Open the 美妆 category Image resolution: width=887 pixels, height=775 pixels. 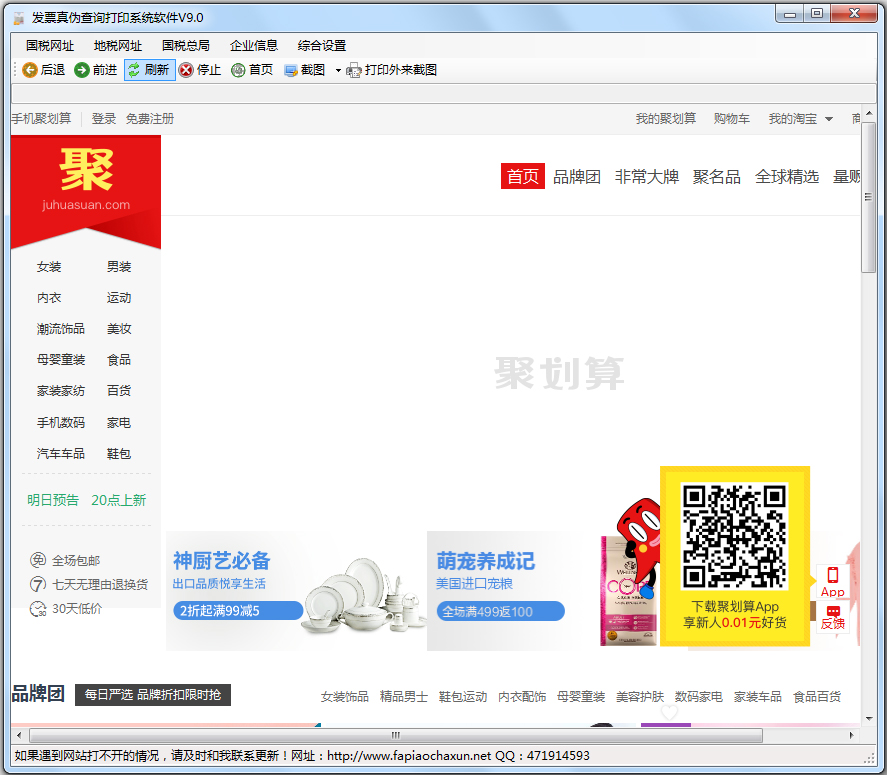click(119, 329)
